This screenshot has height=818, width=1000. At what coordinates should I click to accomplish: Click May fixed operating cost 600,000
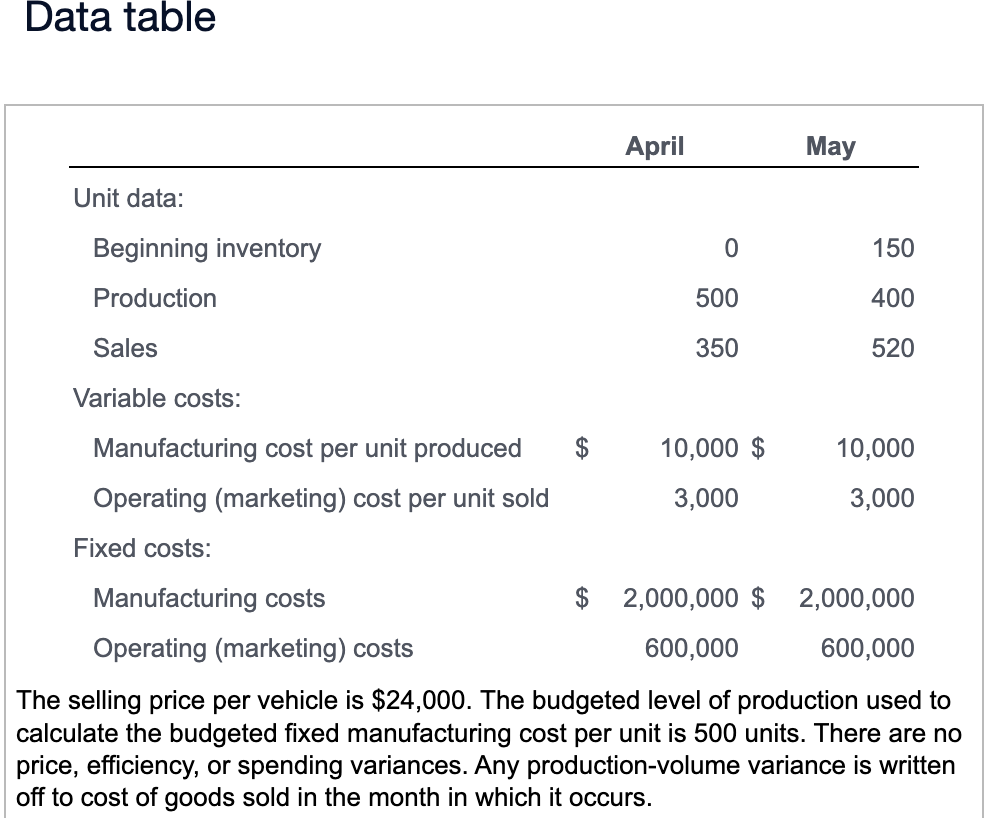tap(867, 648)
